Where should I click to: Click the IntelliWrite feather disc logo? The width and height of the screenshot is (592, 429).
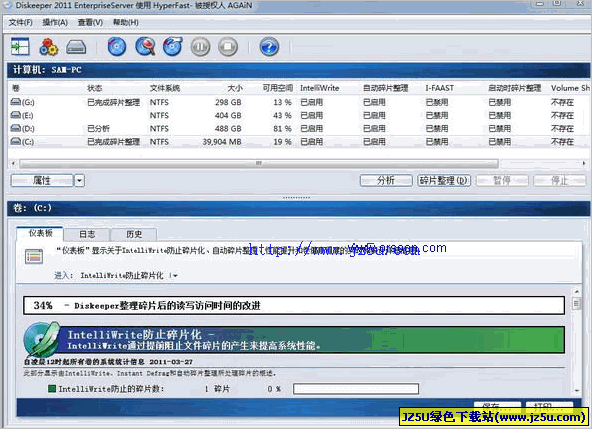click(x=42, y=339)
